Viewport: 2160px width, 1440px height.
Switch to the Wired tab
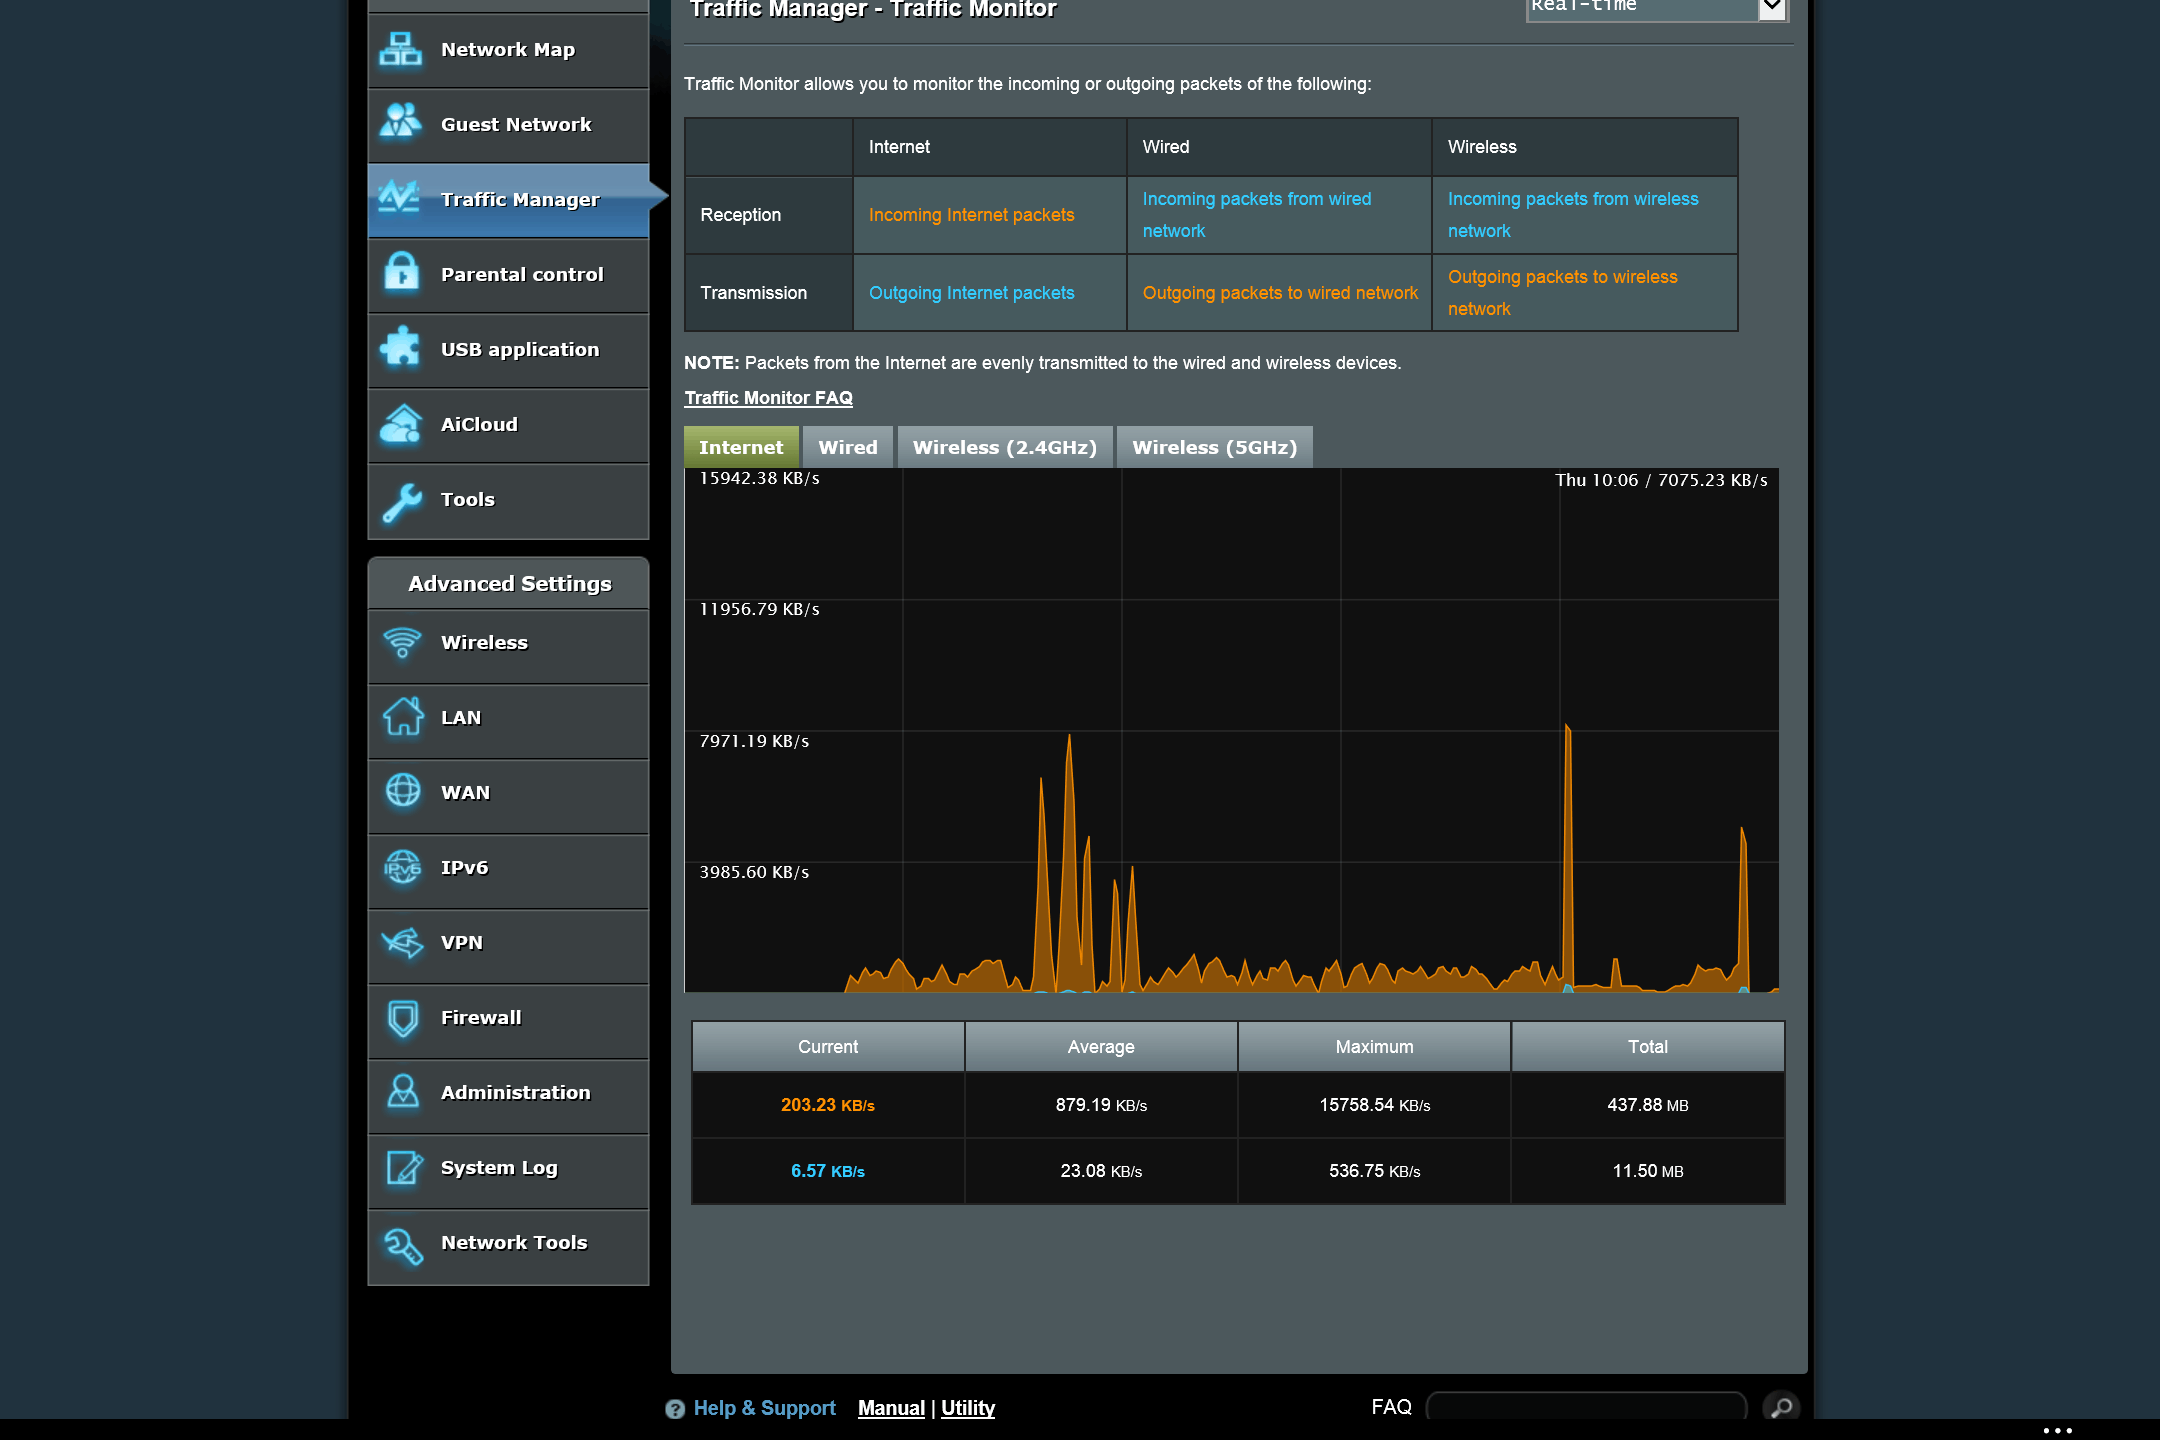[847, 448]
